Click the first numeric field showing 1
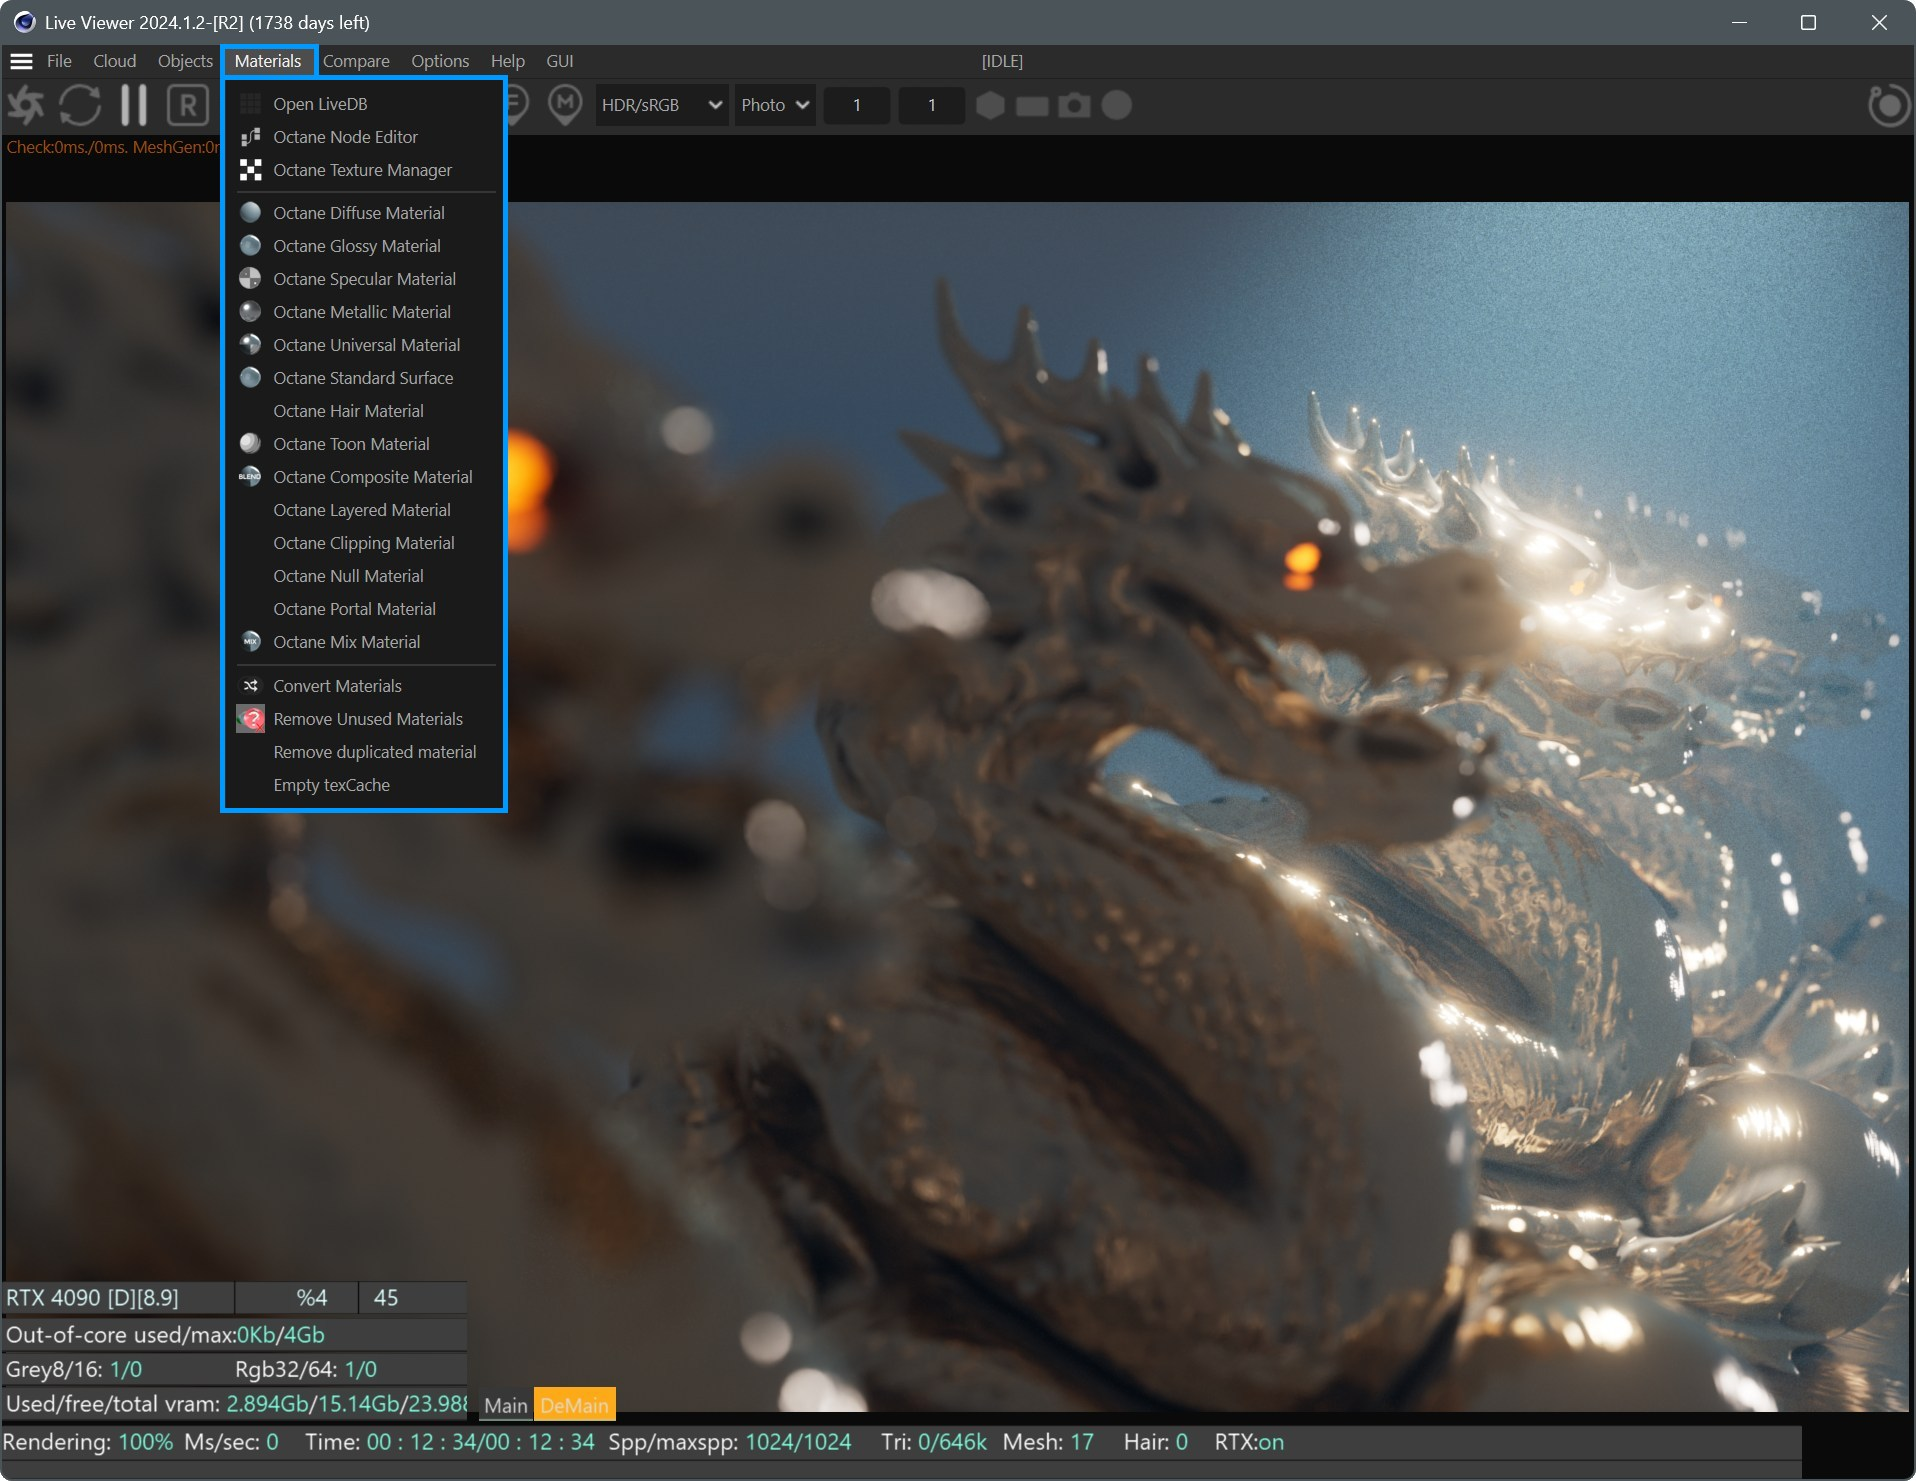Image resolution: width=1916 pixels, height=1481 pixels. click(856, 105)
